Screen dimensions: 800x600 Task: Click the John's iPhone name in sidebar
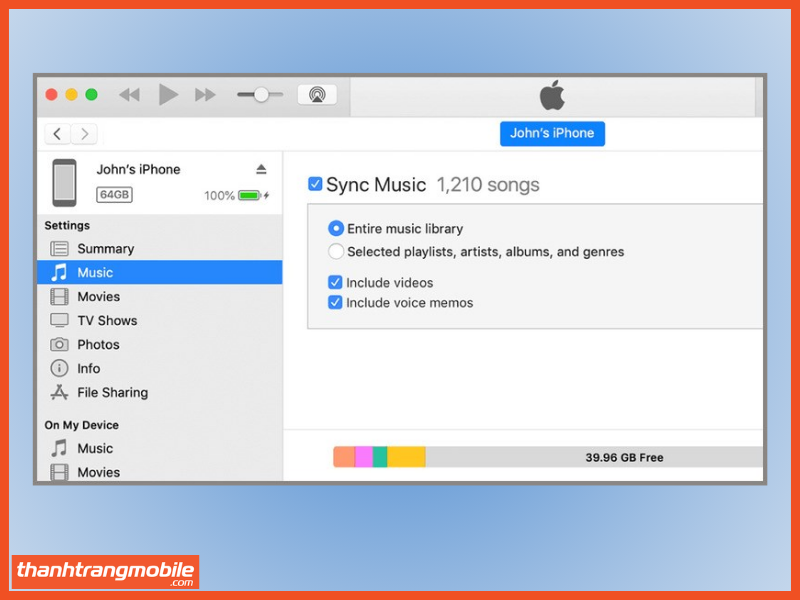(138, 169)
